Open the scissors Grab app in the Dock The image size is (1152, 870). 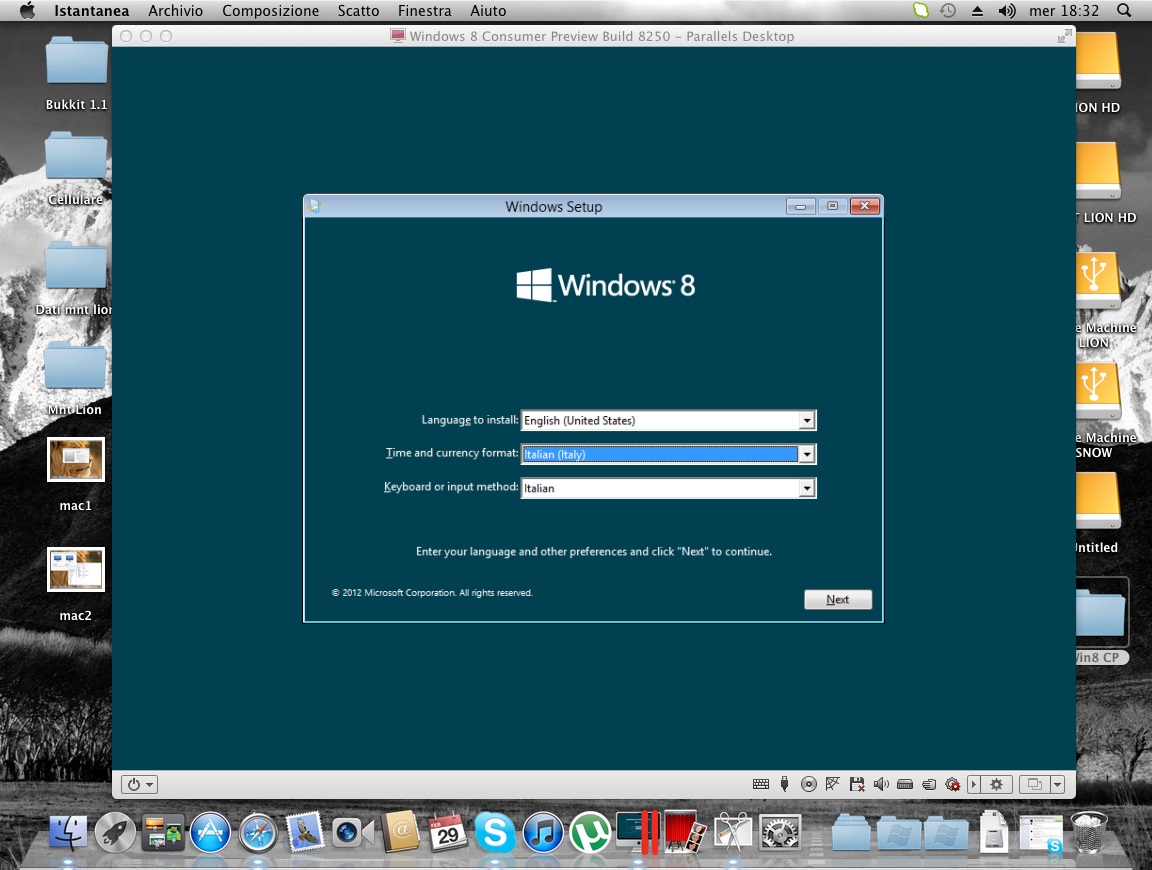tap(732, 832)
